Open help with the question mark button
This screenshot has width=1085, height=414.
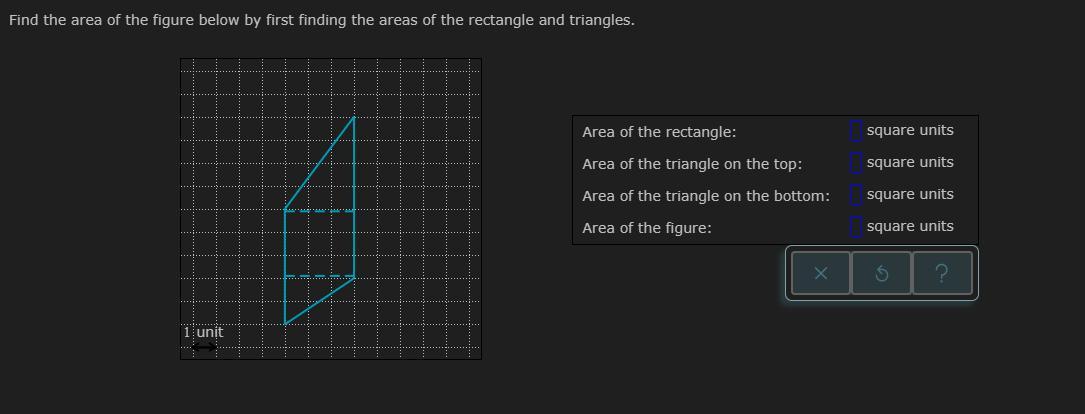942,274
